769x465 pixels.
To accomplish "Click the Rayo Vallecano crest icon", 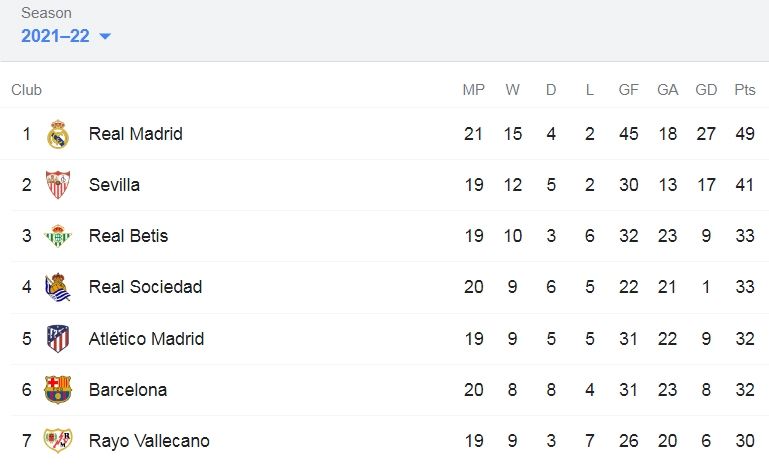I will (58, 440).
